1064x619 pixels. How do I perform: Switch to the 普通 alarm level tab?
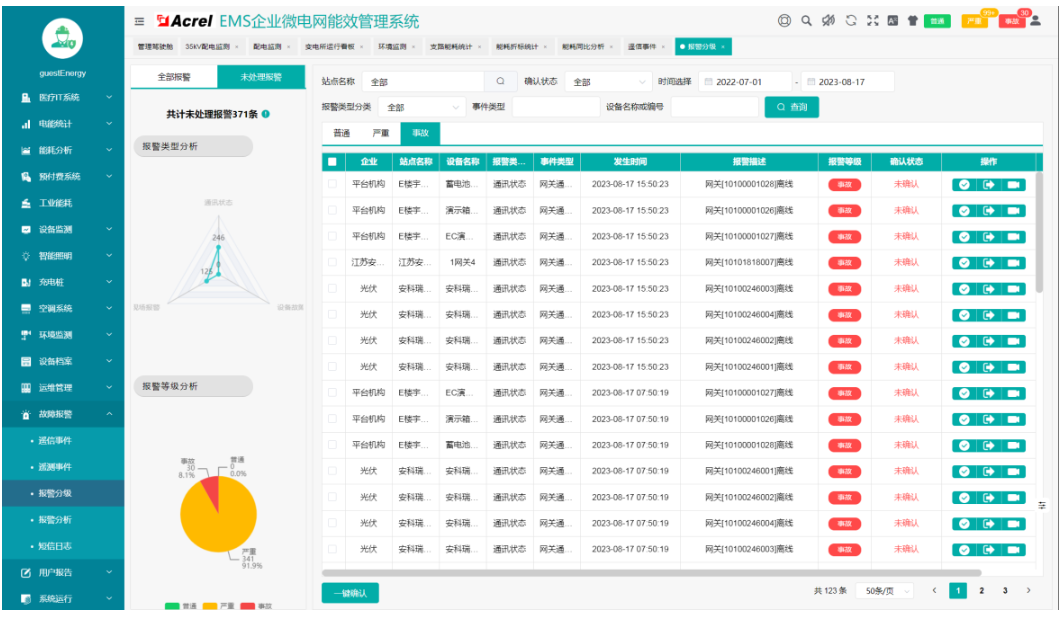coord(342,133)
